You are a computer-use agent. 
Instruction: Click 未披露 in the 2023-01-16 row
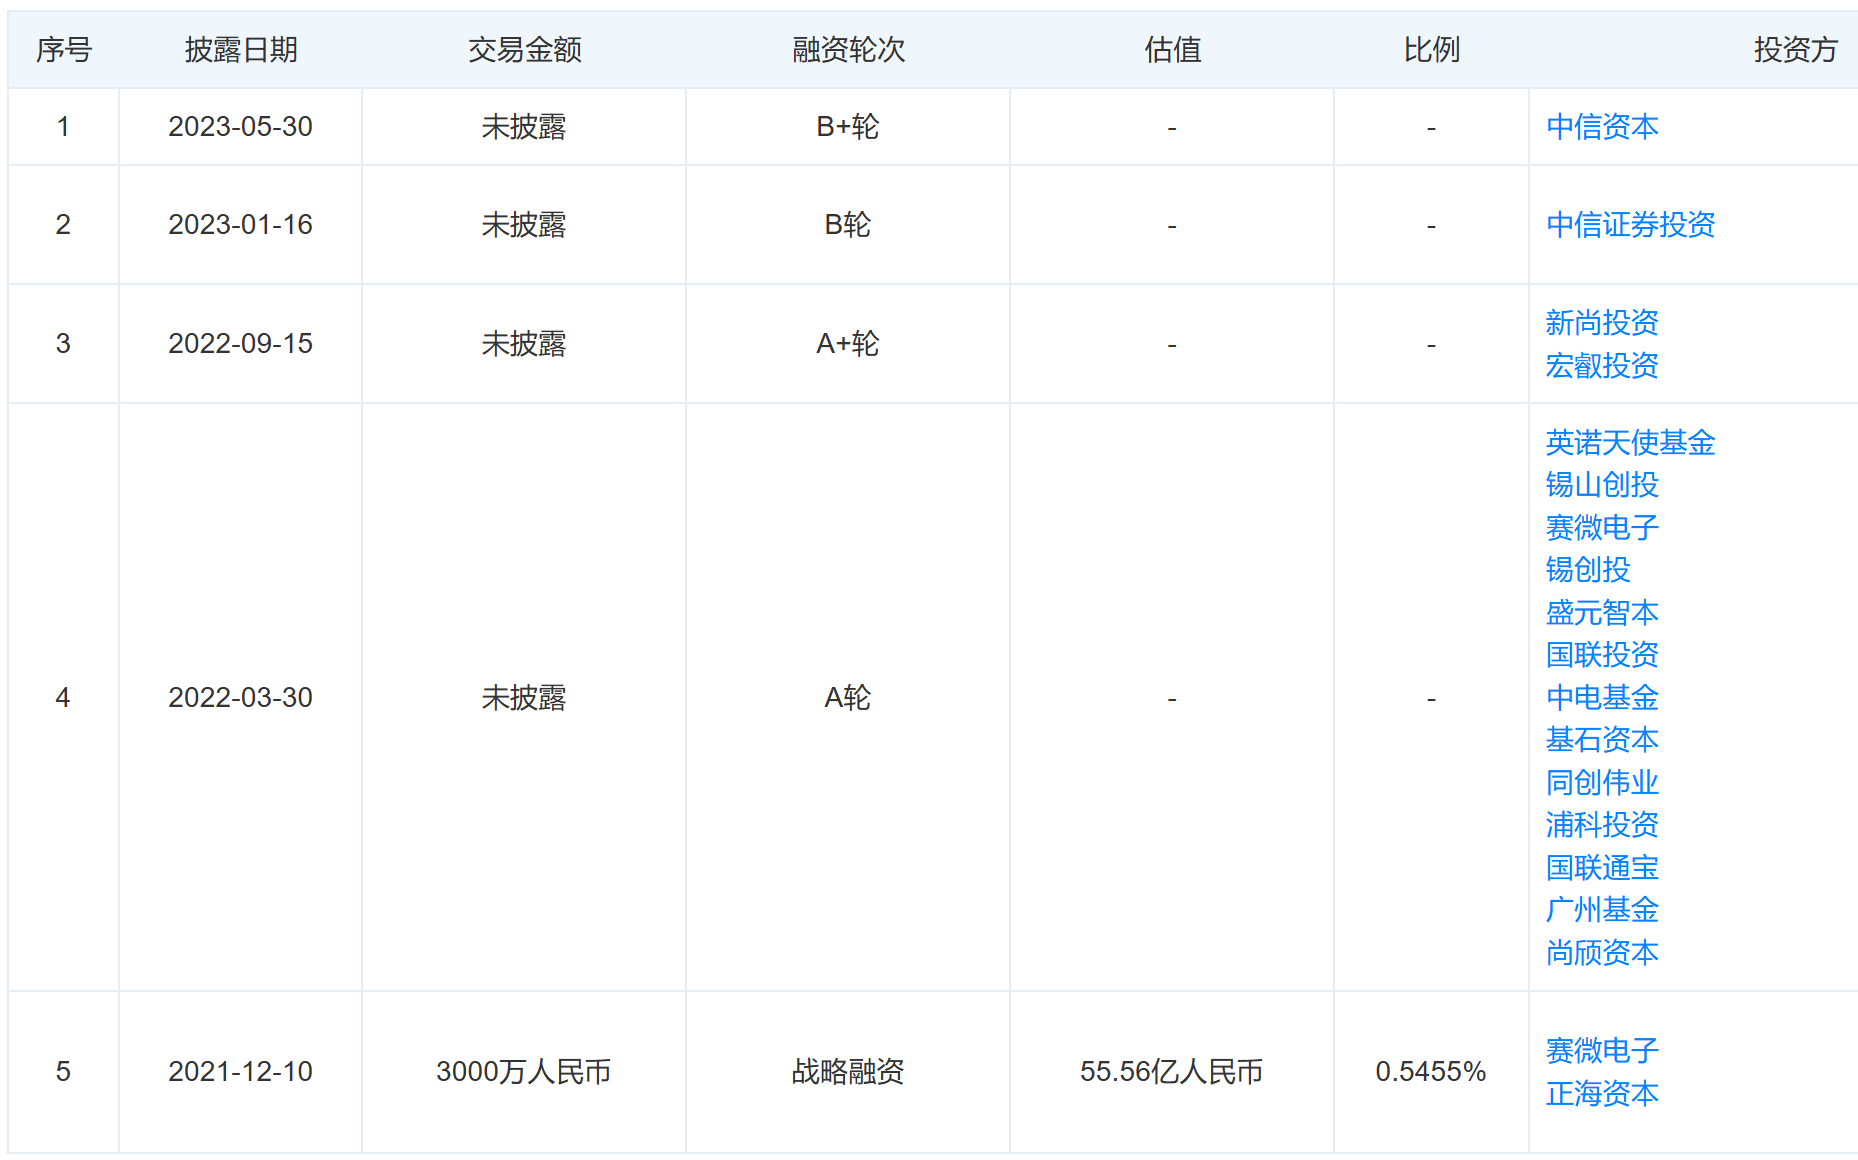tap(524, 225)
